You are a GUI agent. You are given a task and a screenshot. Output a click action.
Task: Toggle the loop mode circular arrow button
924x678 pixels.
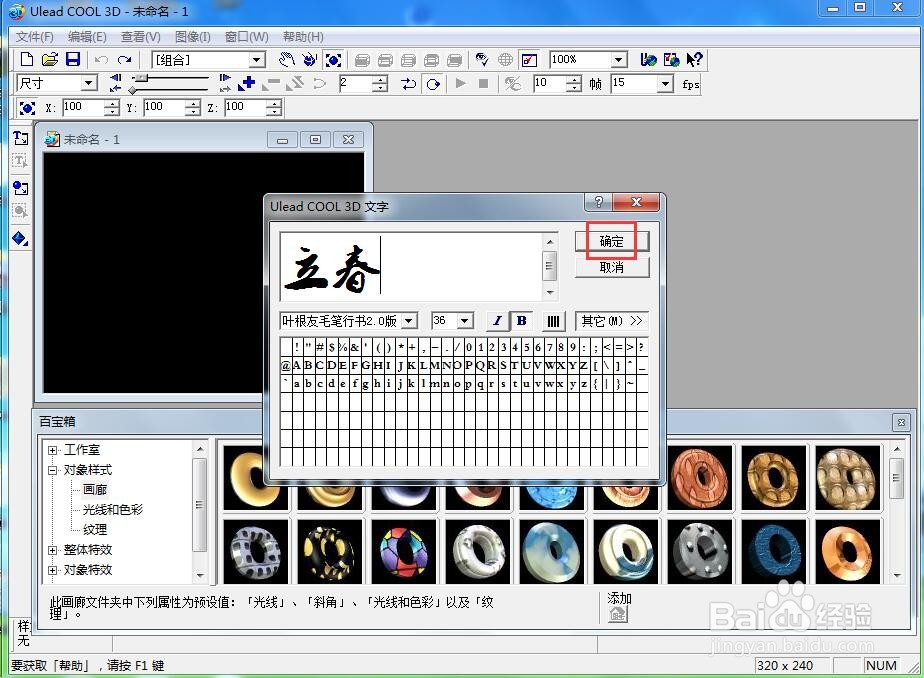tap(433, 84)
